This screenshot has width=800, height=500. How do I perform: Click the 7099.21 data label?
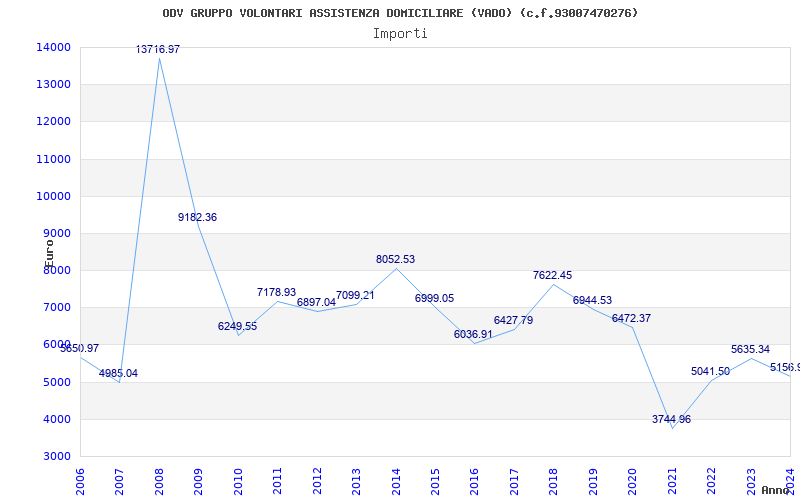(355, 295)
